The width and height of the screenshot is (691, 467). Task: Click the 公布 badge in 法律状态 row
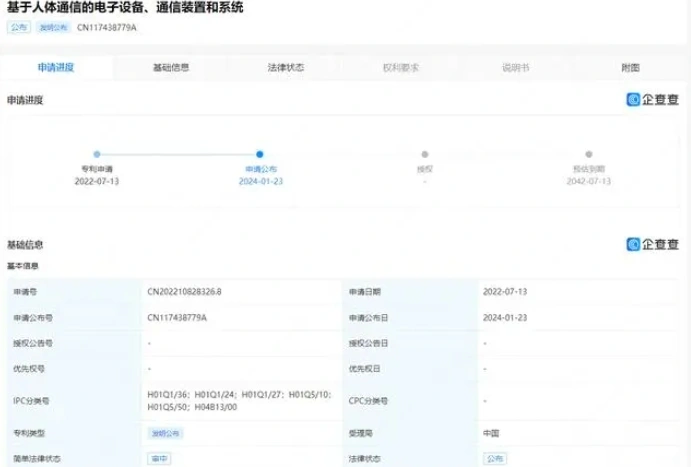pos(494,457)
